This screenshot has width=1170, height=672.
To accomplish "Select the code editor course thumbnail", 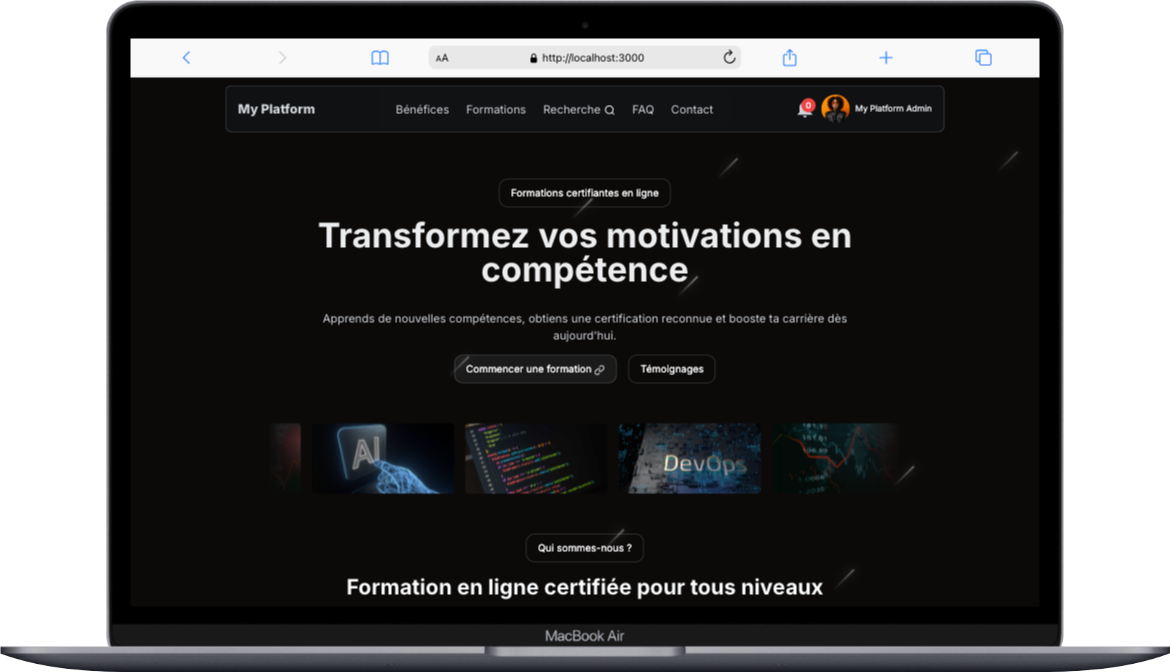I will pos(536,459).
